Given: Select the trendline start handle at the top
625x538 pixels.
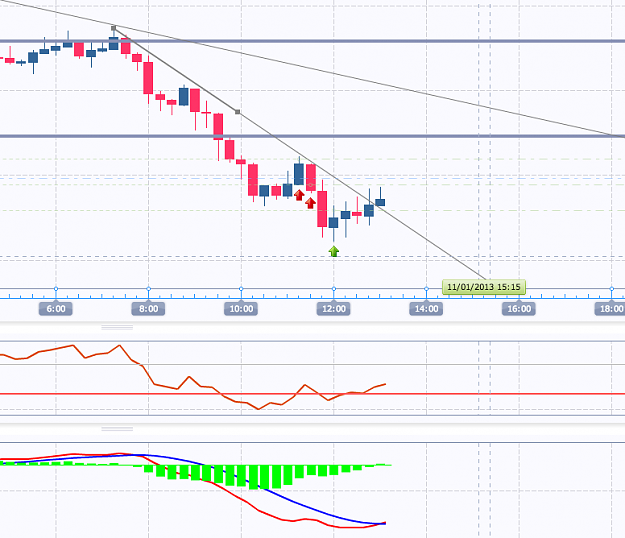Looking at the screenshot, I should coord(113,28).
